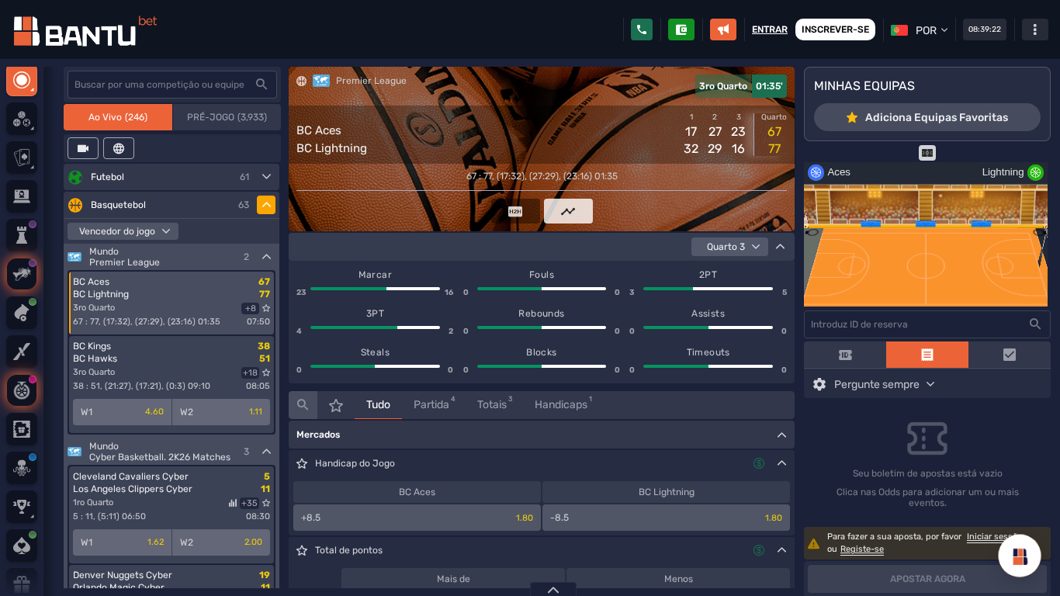Collapse the Basquetebol sport list
The height and width of the screenshot is (596, 1060).
click(266, 205)
